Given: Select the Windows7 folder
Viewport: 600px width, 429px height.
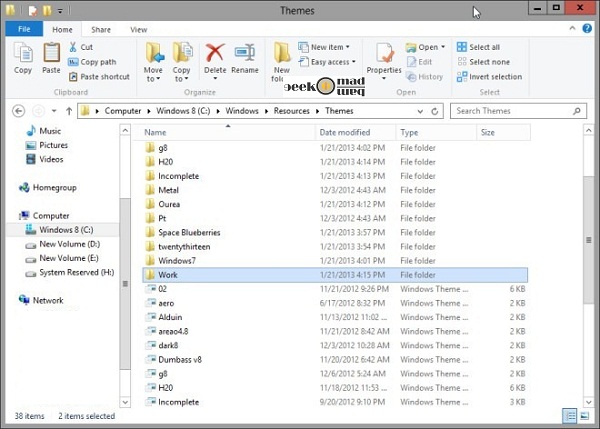Looking at the screenshot, I should (335, 261).
